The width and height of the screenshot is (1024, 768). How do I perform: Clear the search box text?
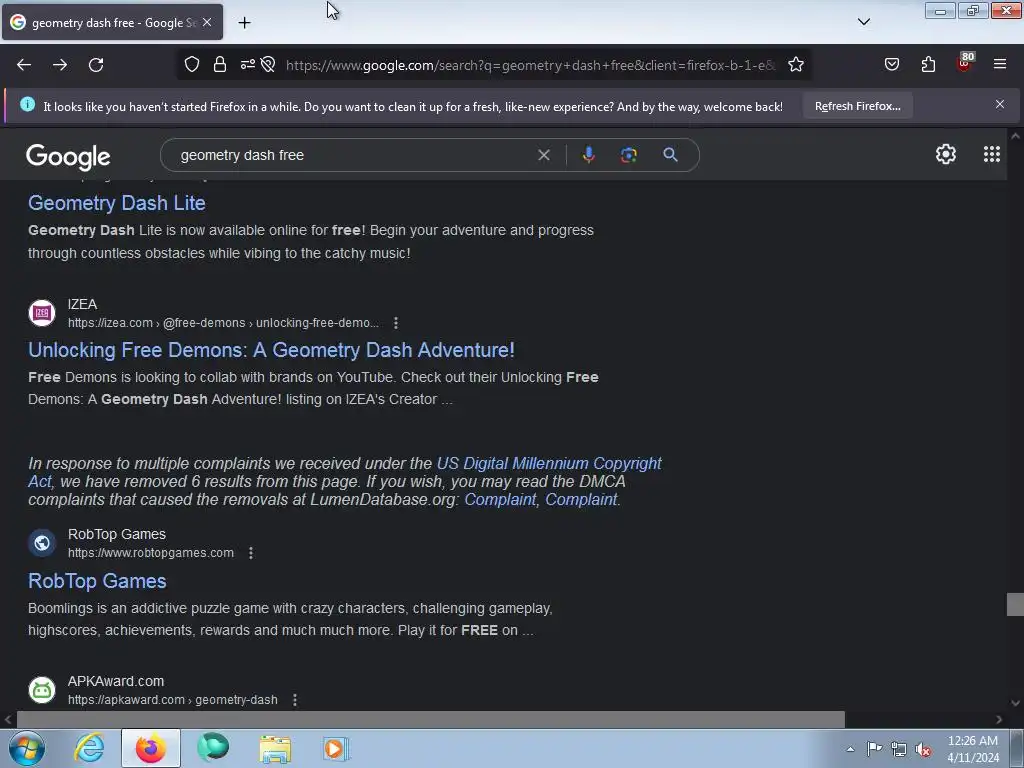pos(543,155)
